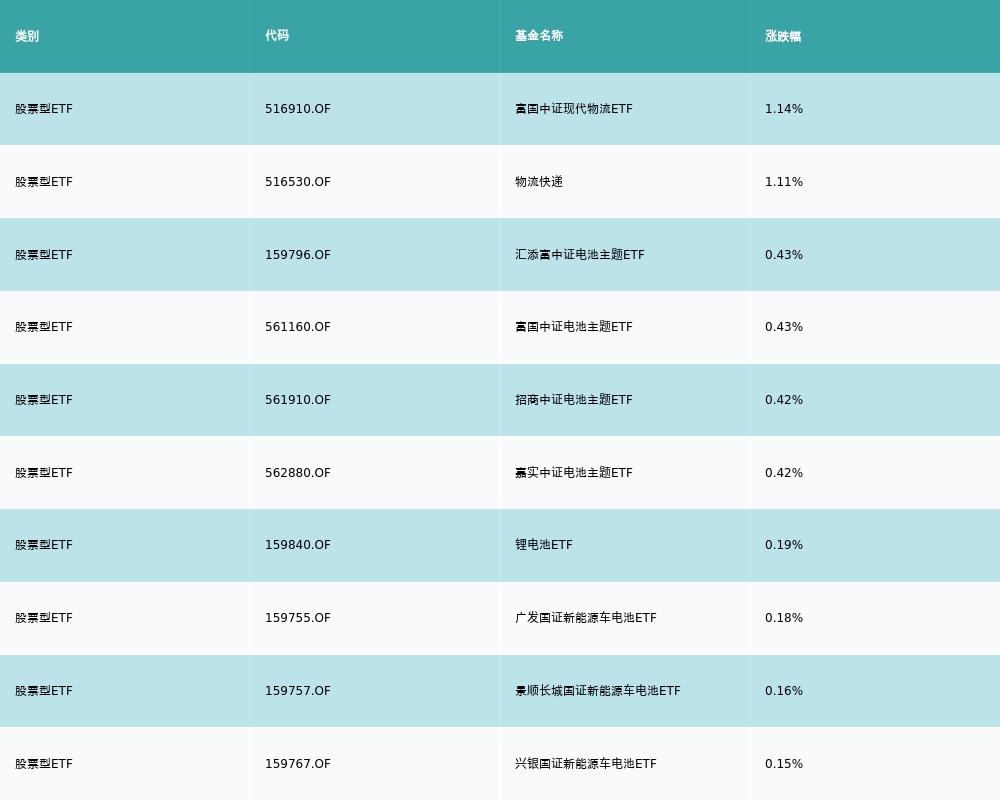Click 股票型ETF in the 516910.OF row
Screen dimensions: 1000x800
click(44, 109)
